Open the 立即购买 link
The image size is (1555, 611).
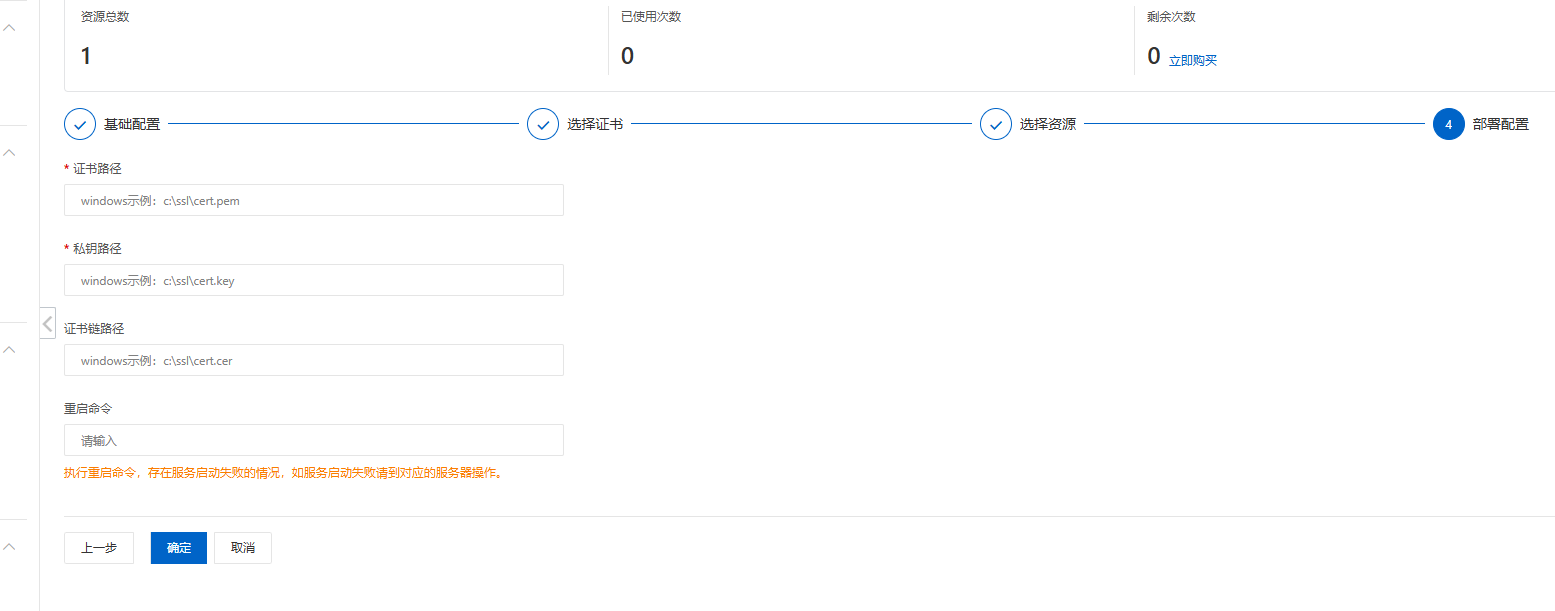coord(1193,61)
